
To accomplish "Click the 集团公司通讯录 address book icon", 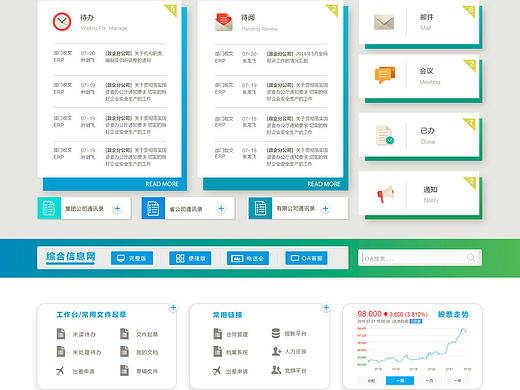I will (x=49, y=208).
